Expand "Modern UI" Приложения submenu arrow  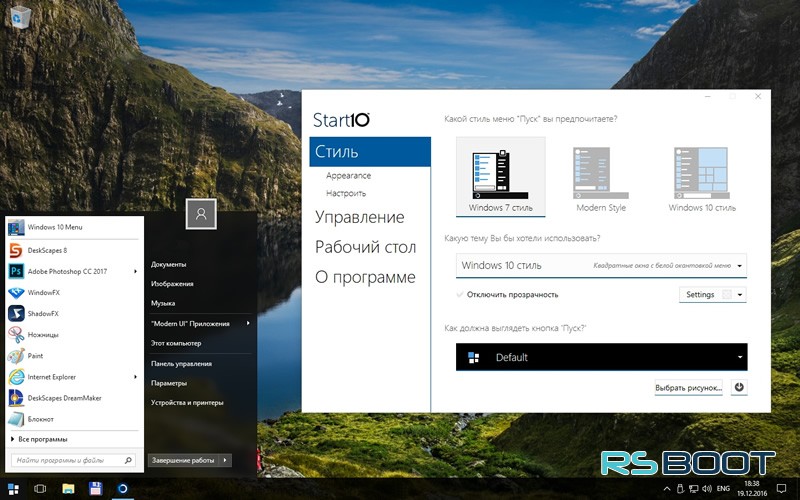pyautogui.click(x=248, y=323)
